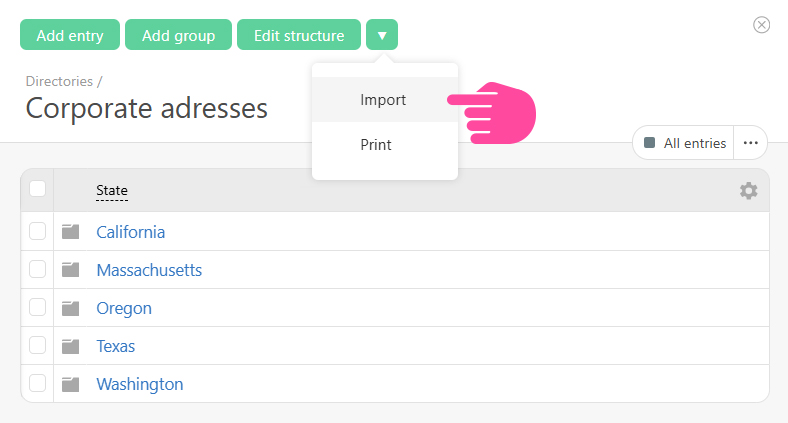This screenshot has height=423, width=788.
Task: Click the folder icon beside Oregon
Action: tap(70, 308)
